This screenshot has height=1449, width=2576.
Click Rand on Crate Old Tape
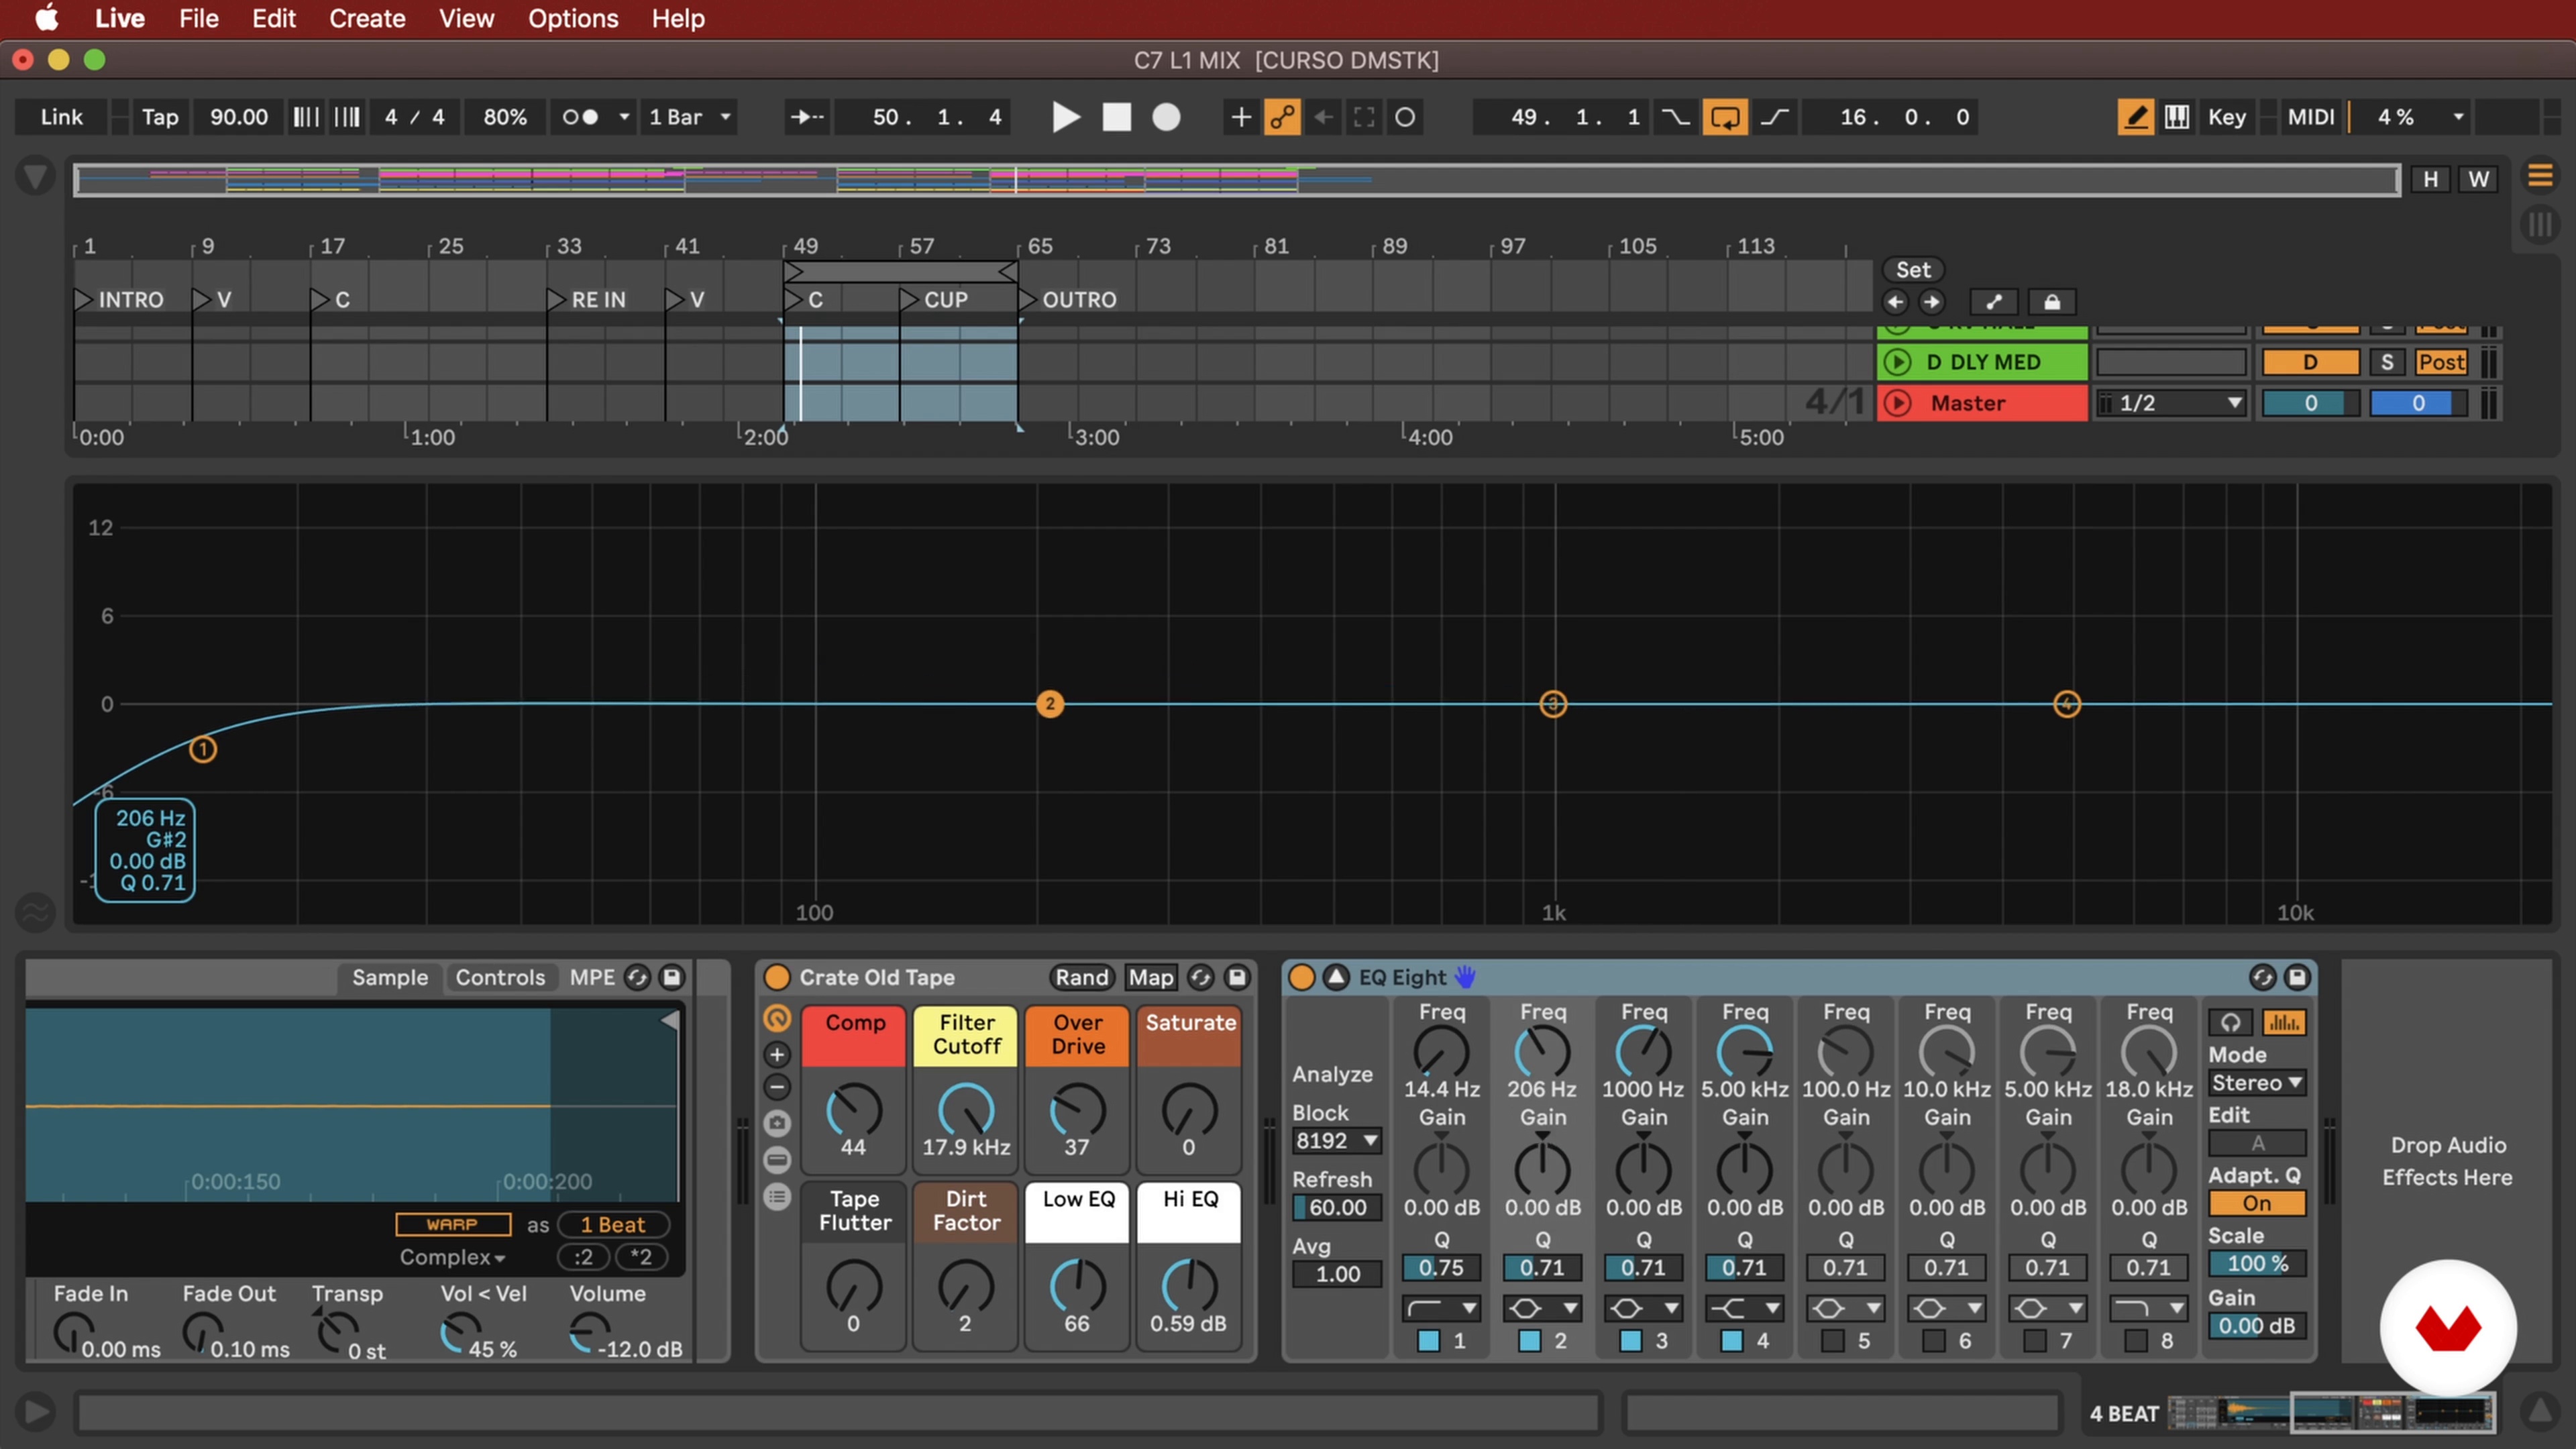tap(1081, 977)
